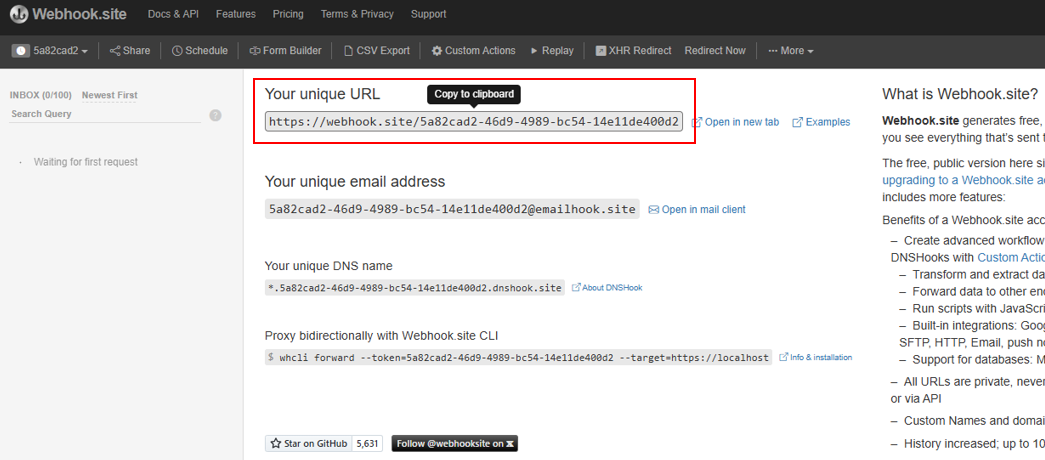Click the whcli forward command
This screenshot has height=460, width=1045.
tap(519, 357)
